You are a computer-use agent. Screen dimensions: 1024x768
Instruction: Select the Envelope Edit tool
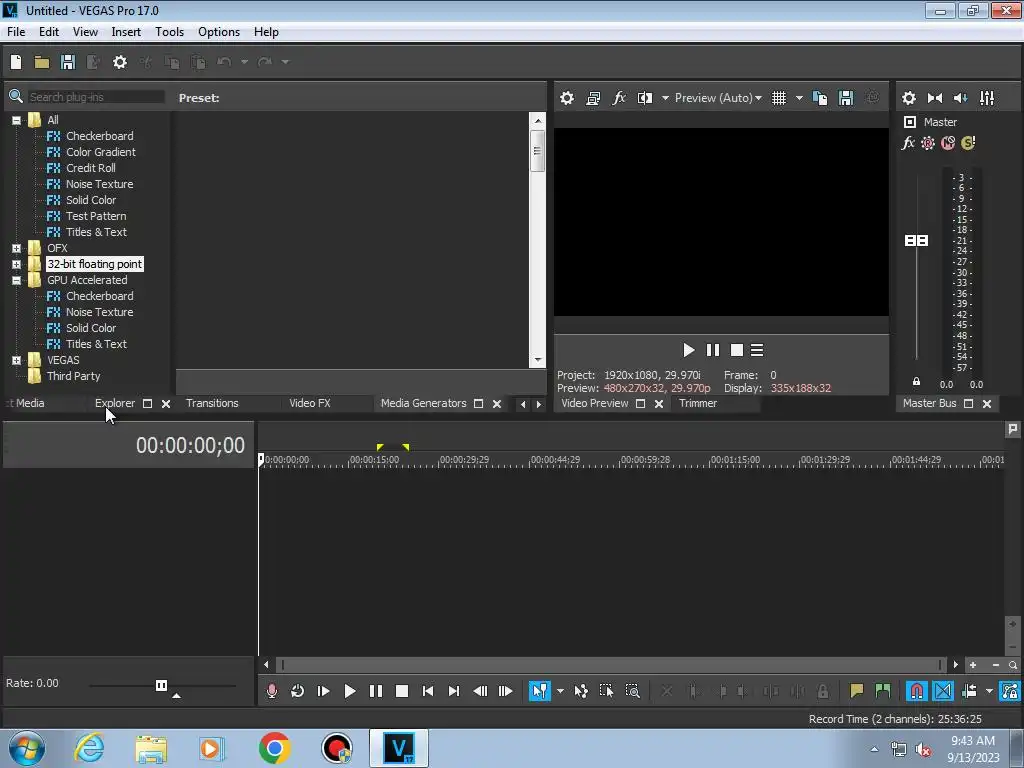pyautogui.click(x=581, y=691)
